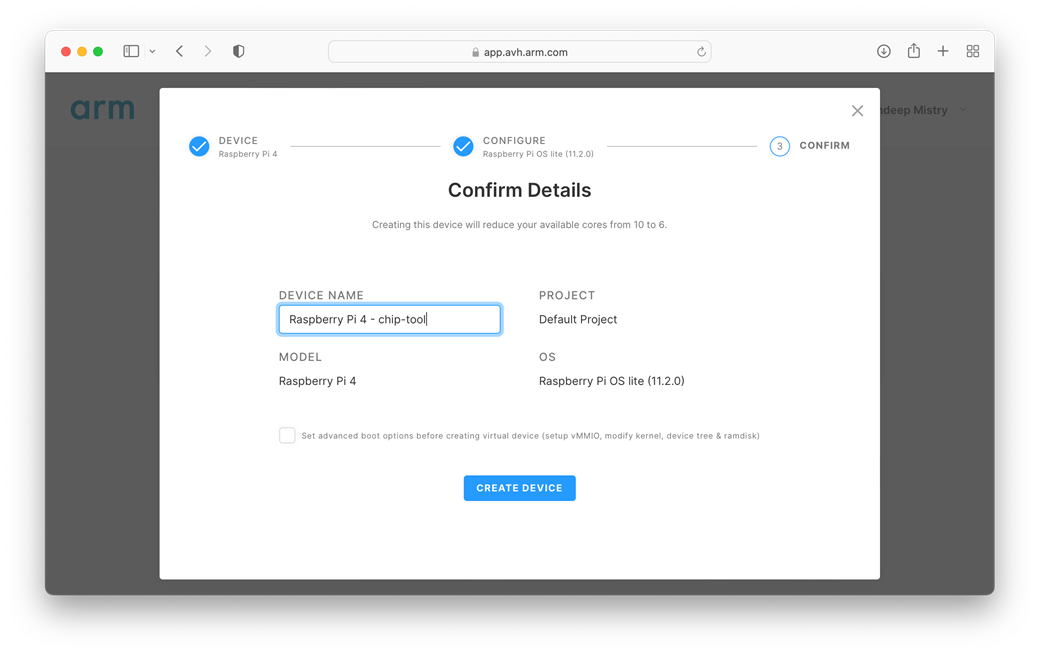
Task: Click the Safari sidebar toggle icon
Action: pos(131,51)
